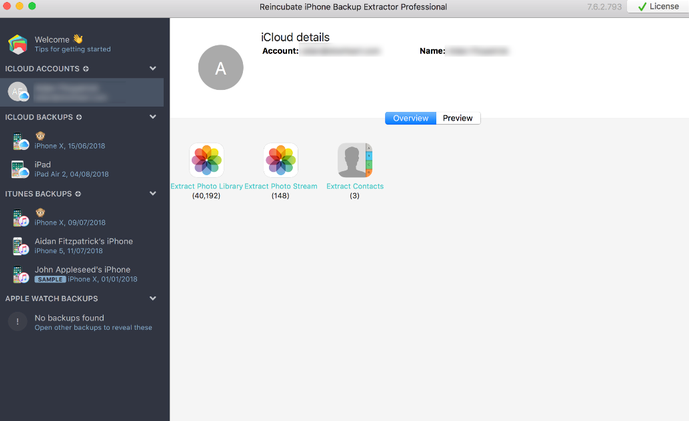The image size is (689, 421).
Task: Click the Extract Photo Stream icon
Action: tap(280, 160)
